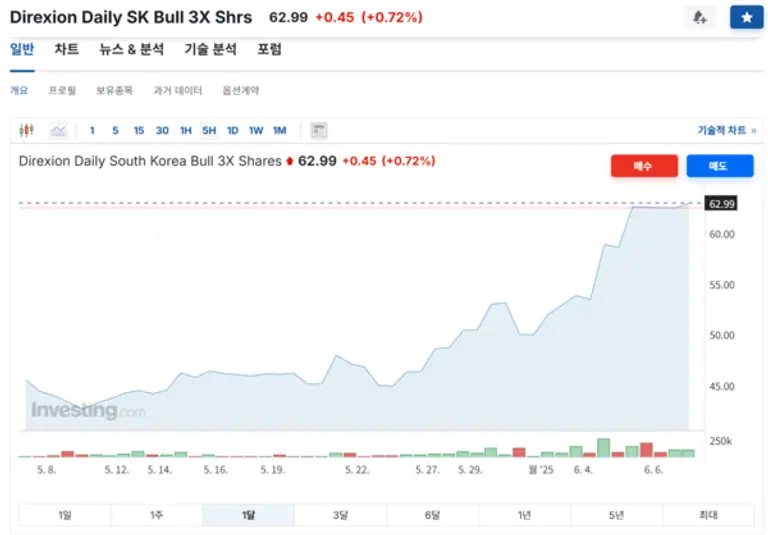Switch to candlestick chart type icon
The height and width of the screenshot is (535, 768).
[27, 130]
